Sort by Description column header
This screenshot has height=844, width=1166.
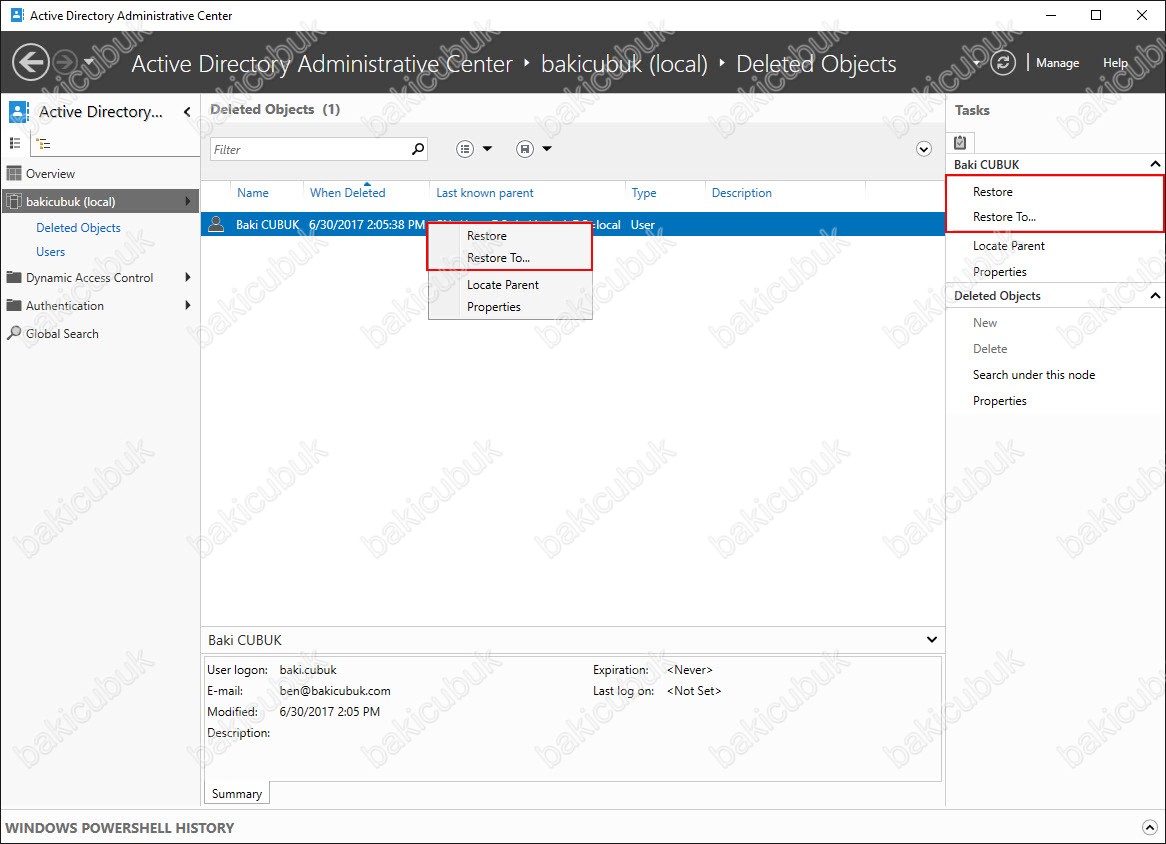click(x=741, y=193)
